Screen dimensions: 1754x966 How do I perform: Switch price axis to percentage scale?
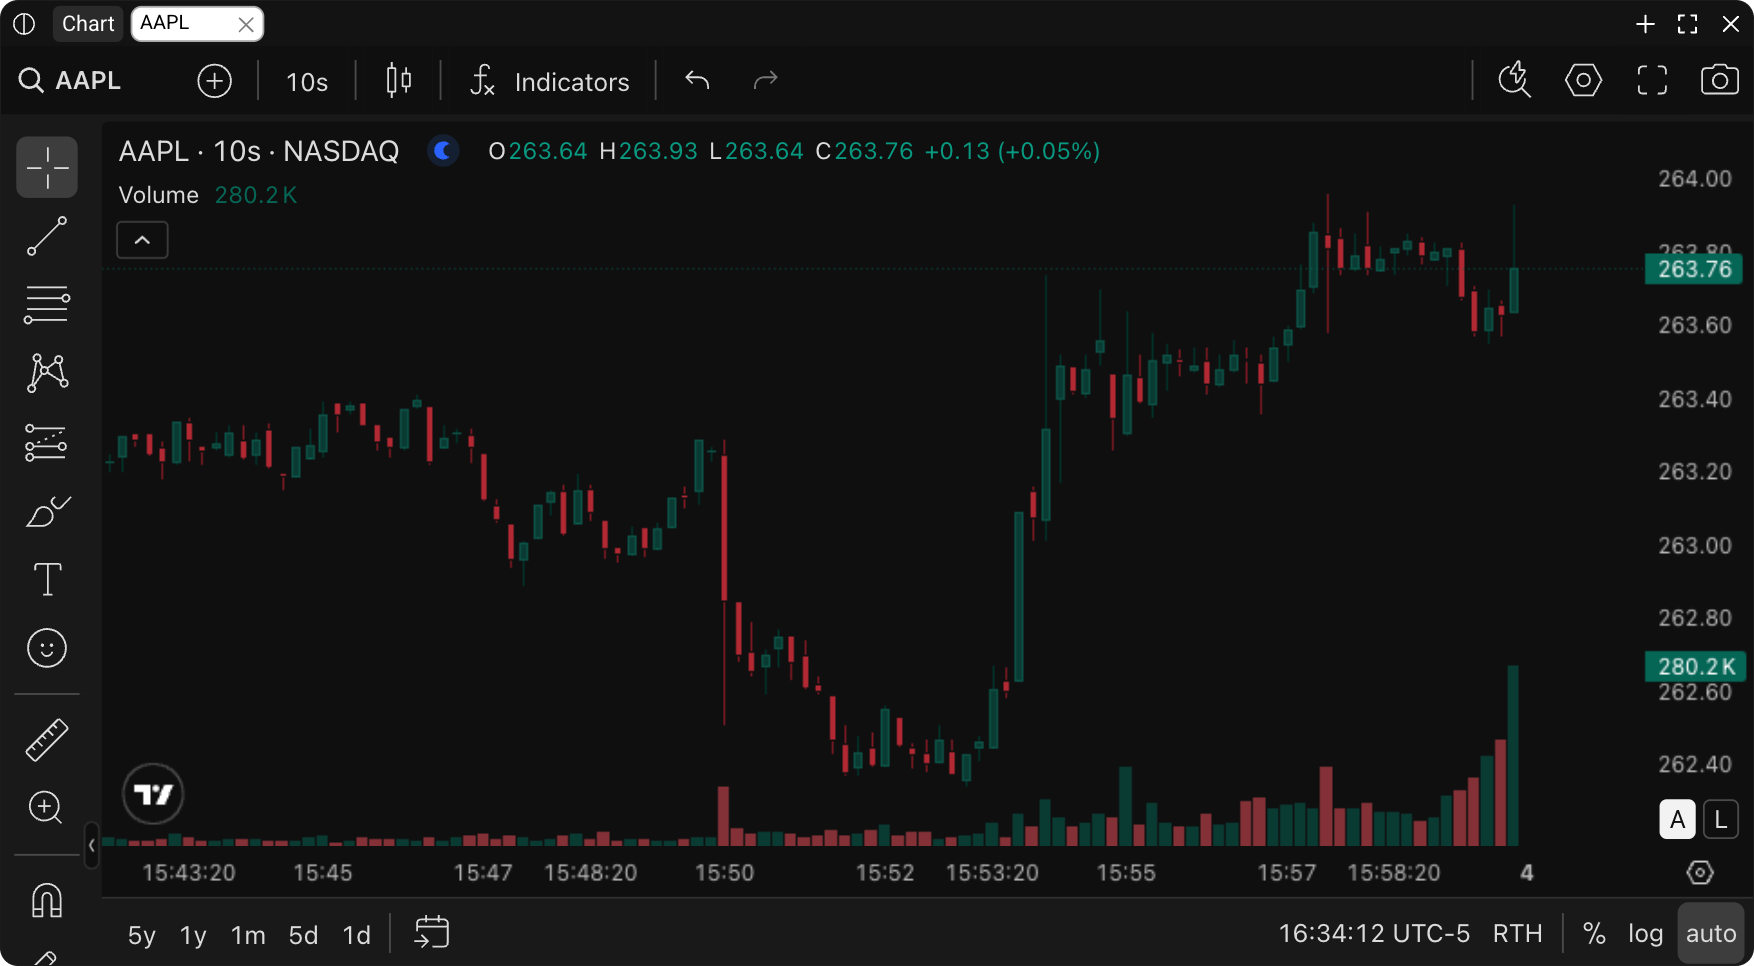point(1594,933)
